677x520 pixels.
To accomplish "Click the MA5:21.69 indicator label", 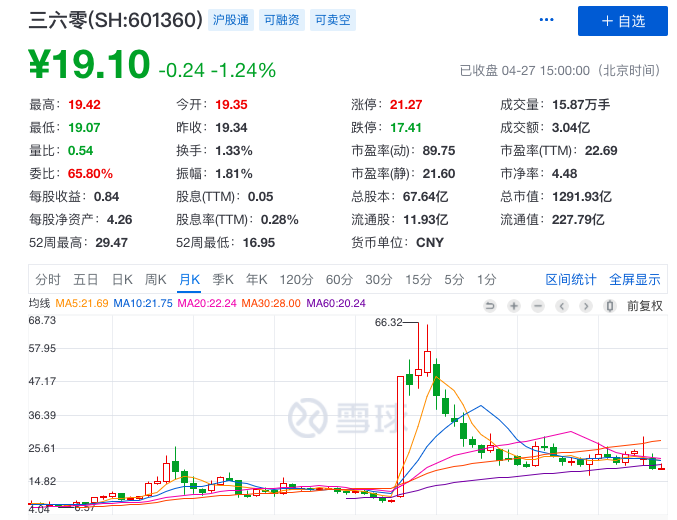I will coord(82,303).
